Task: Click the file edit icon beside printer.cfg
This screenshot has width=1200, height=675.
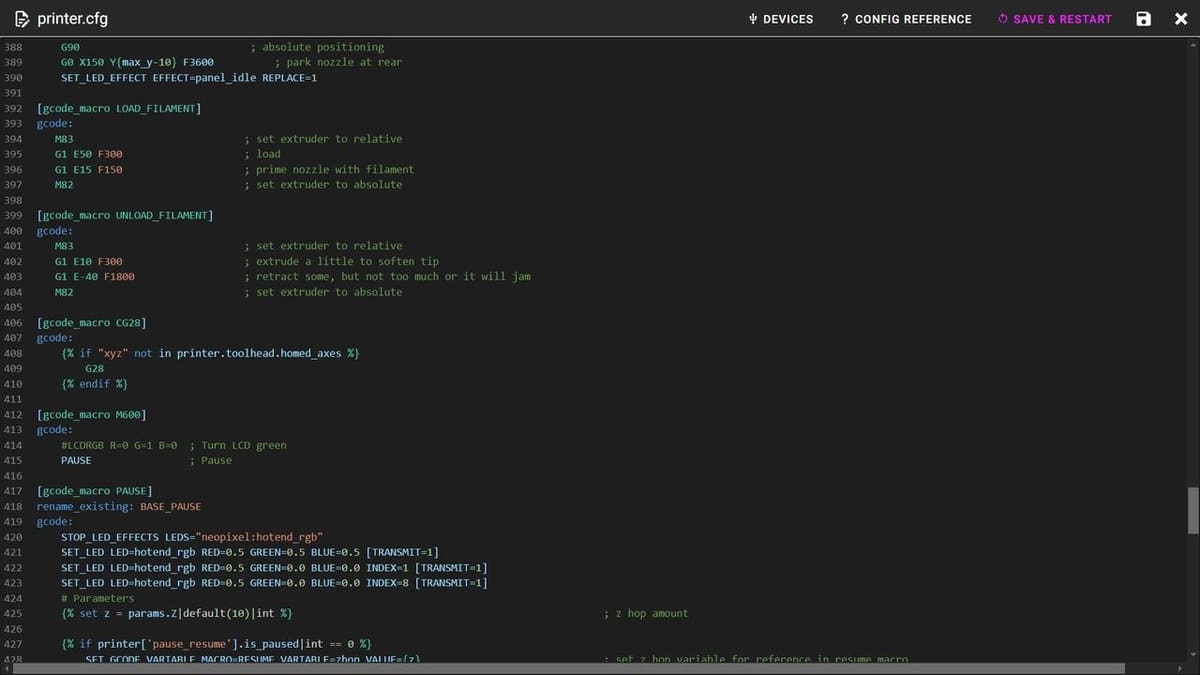Action: (x=22, y=19)
